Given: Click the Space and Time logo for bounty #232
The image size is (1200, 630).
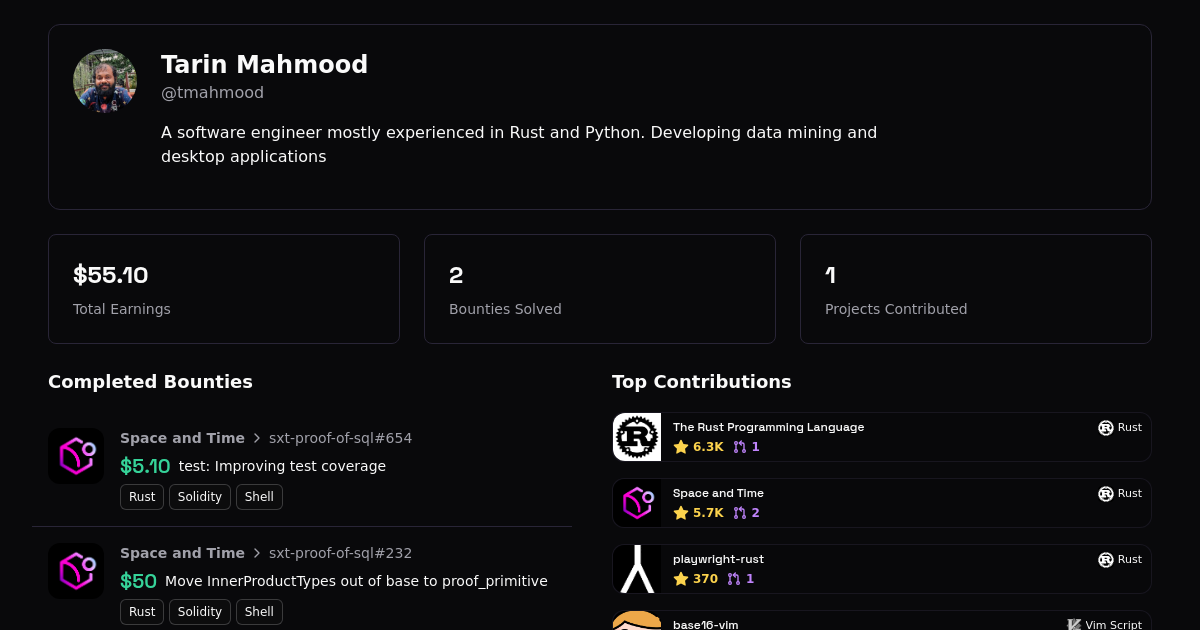Looking at the screenshot, I should (76, 571).
